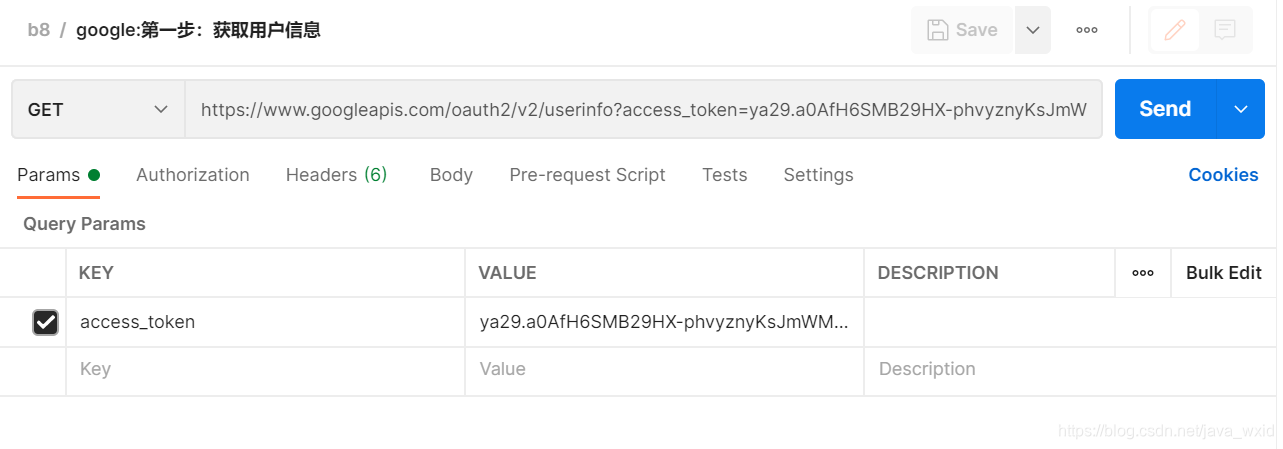1283x449 pixels.
Task: Expand the Send button dropdown arrow
Action: click(1241, 109)
